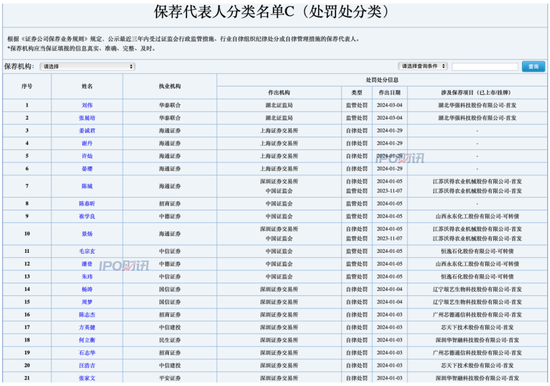
Task: Open name link 刘伟 in row 1
Action: click(87, 105)
